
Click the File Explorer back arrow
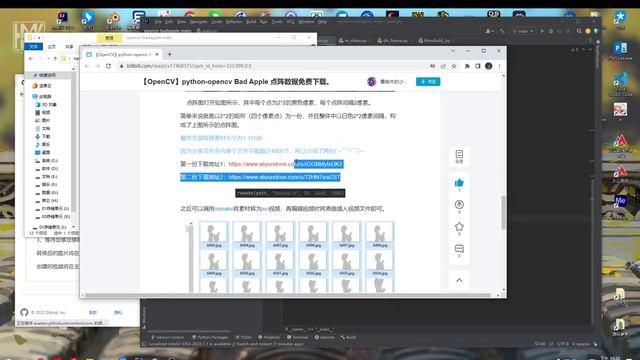click(31, 58)
